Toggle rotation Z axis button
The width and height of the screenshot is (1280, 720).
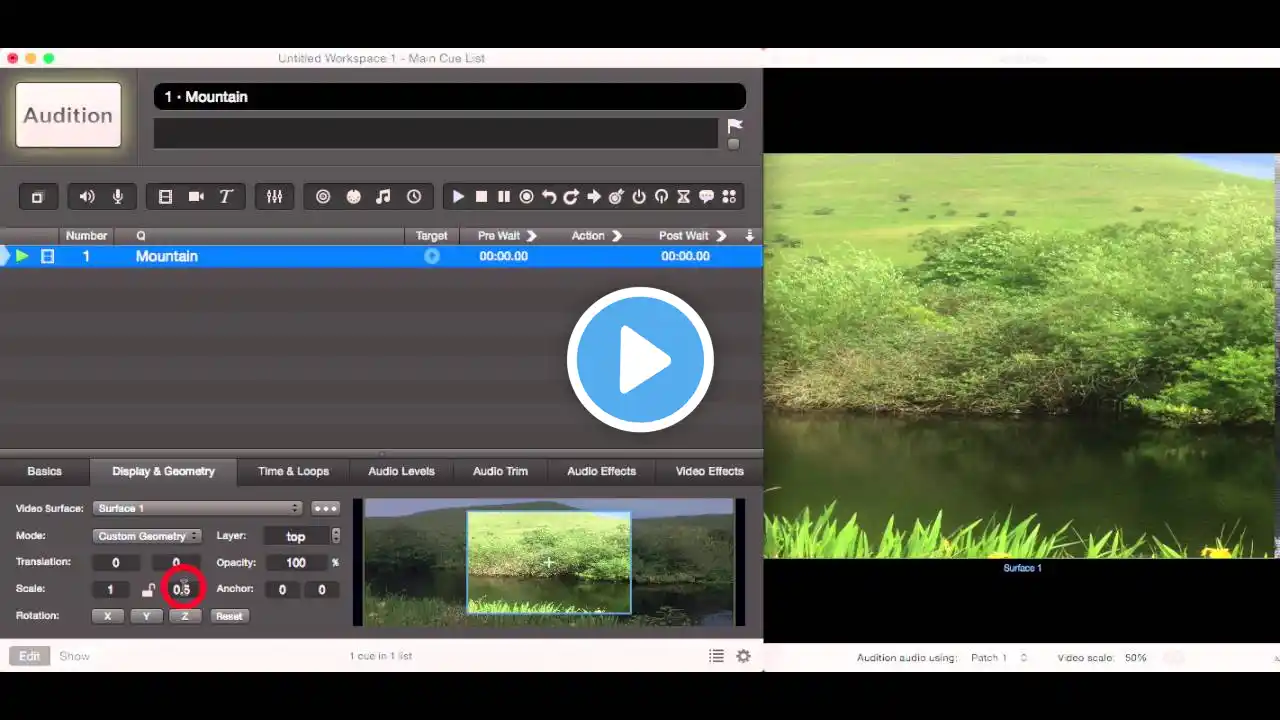(x=185, y=616)
